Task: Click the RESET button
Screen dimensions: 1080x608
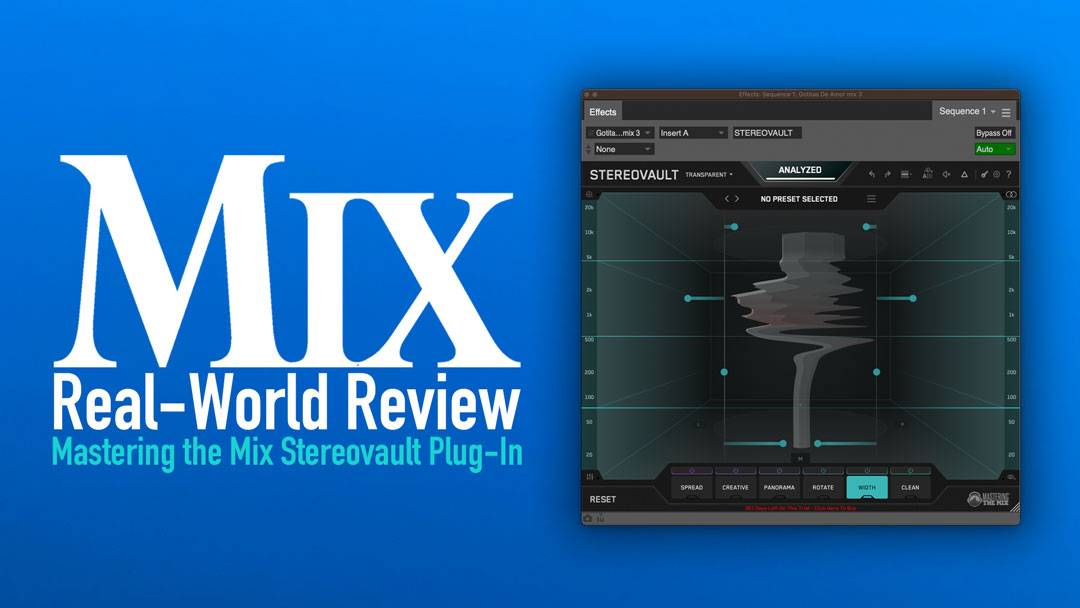Action: tap(603, 499)
